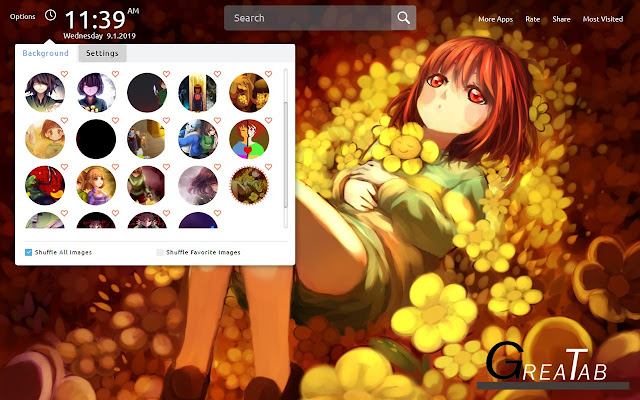640x400 pixels.
Task: Select the orange Asriel and child wallpaper
Action: (x=249, y=93)
